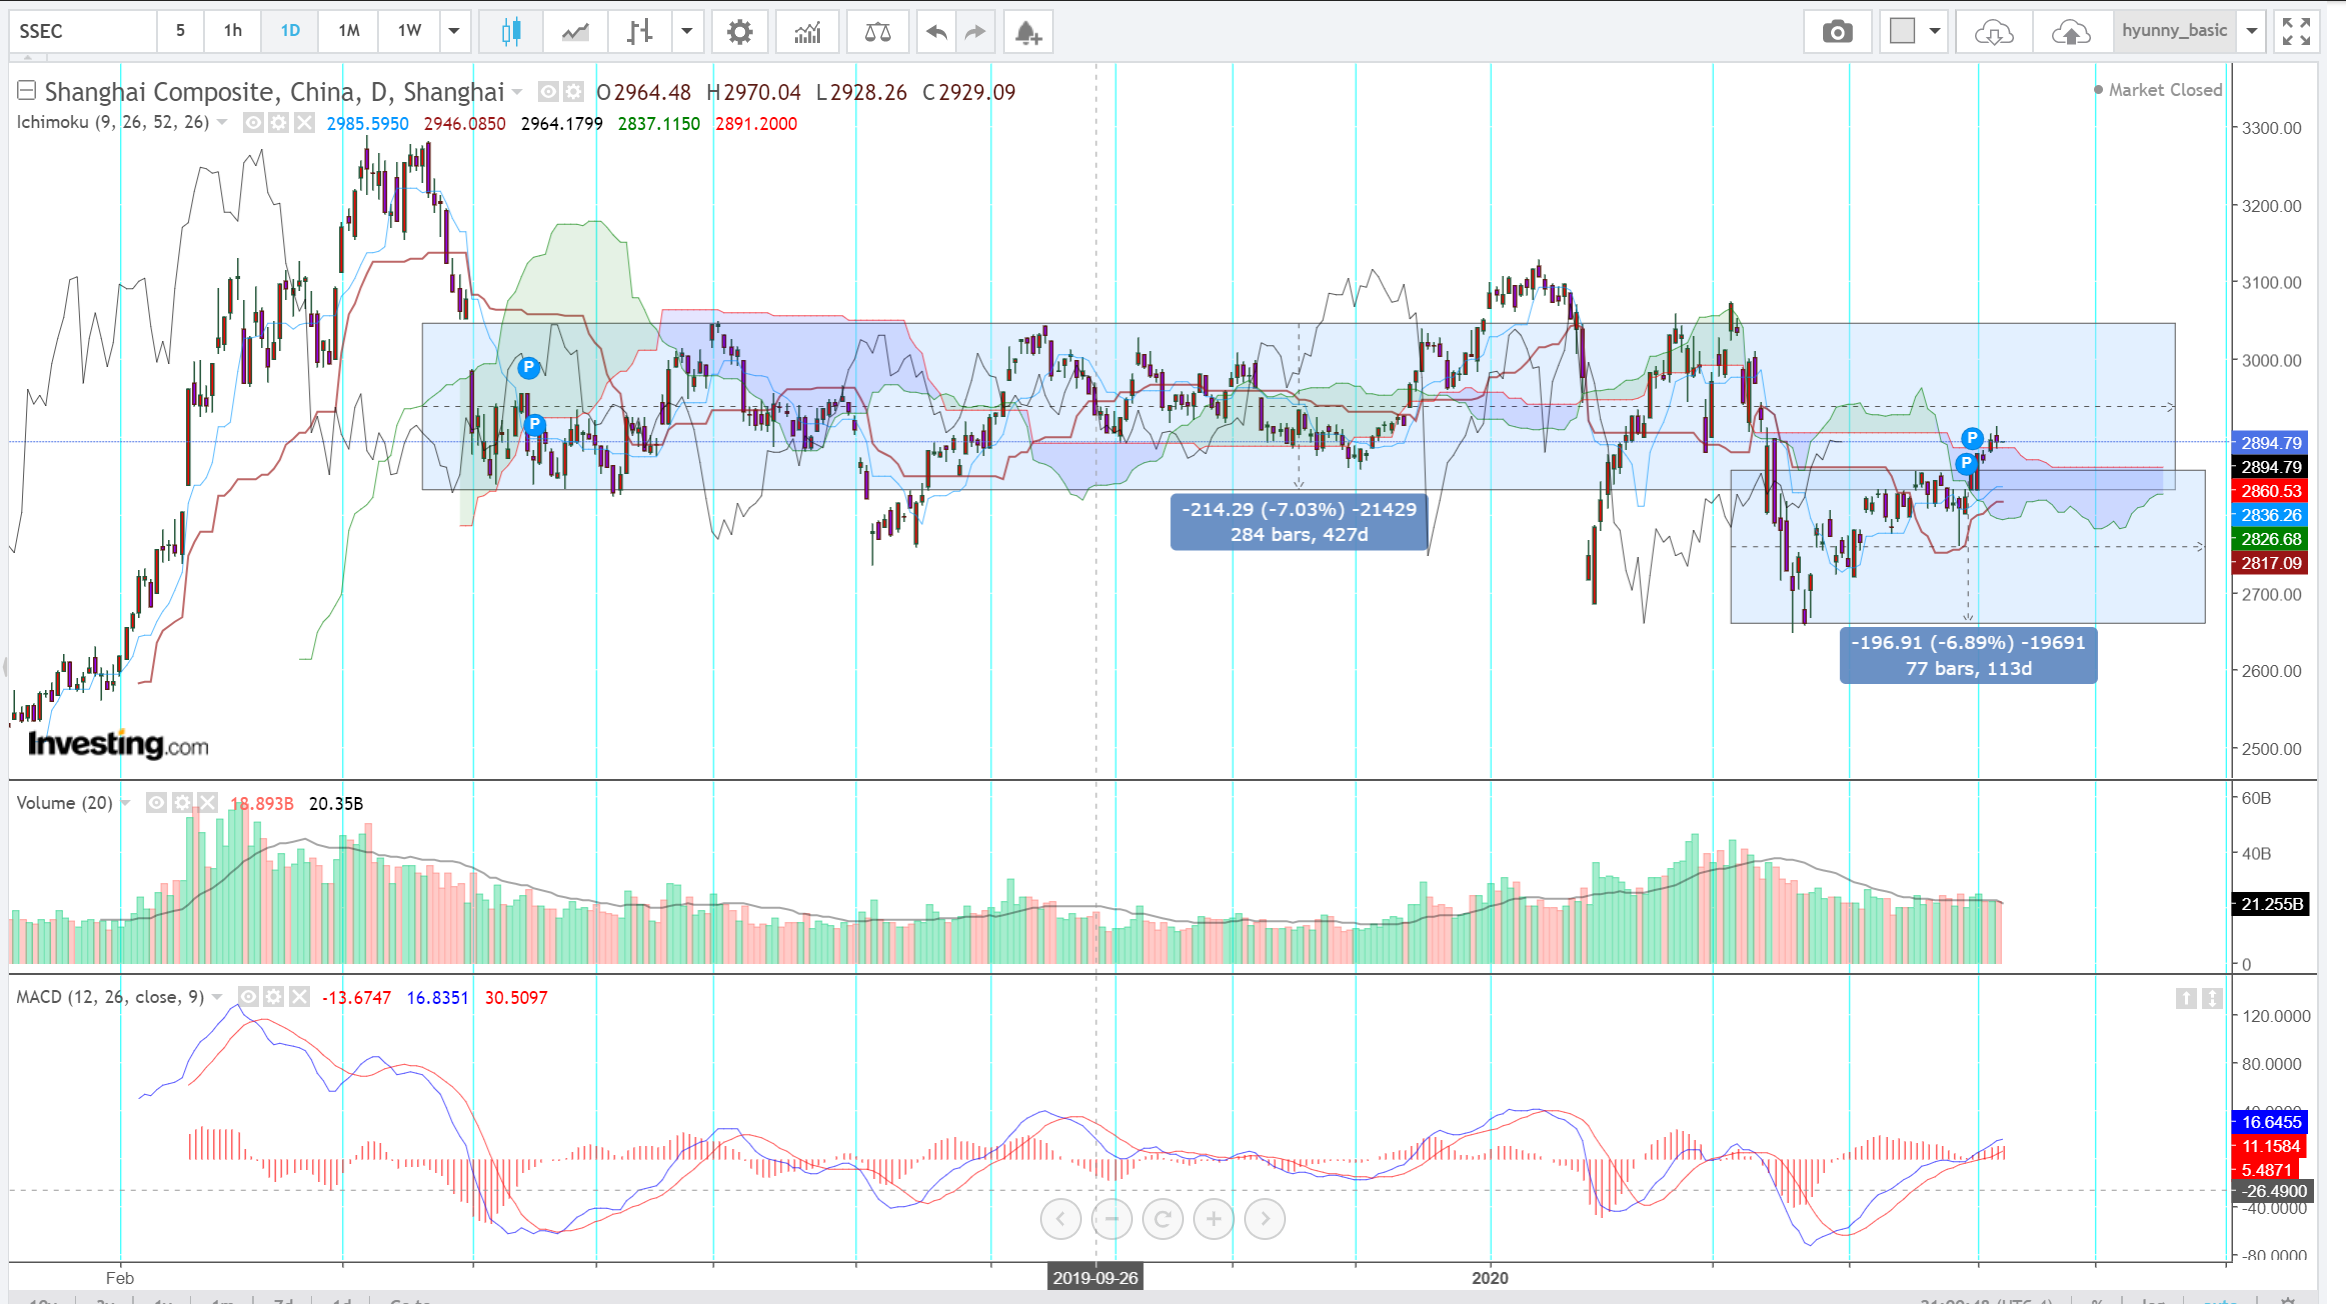2346x1304 pixels.
Task: Open the indicators menu icon
Action: point(807,32)
